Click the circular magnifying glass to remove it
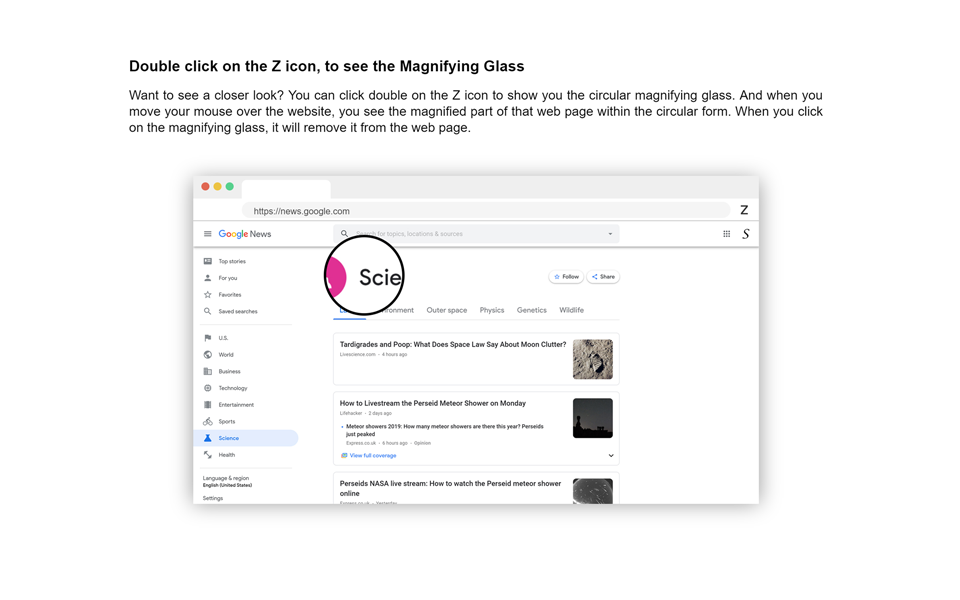The width and height of the screenshot is (960, 600). pyautogui.click(x=364, y=276)
